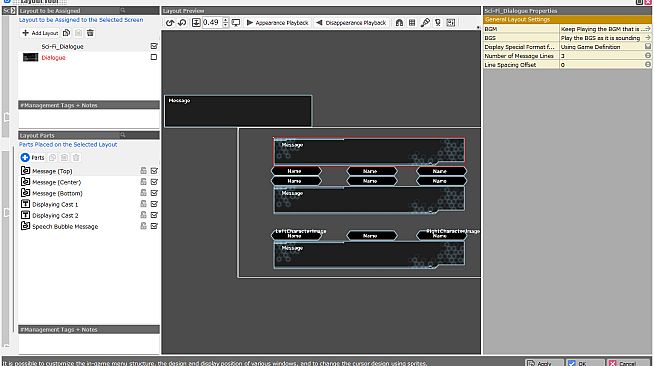
Task: Open the BGM setting arrow
Action: click(x=647, y=29)
